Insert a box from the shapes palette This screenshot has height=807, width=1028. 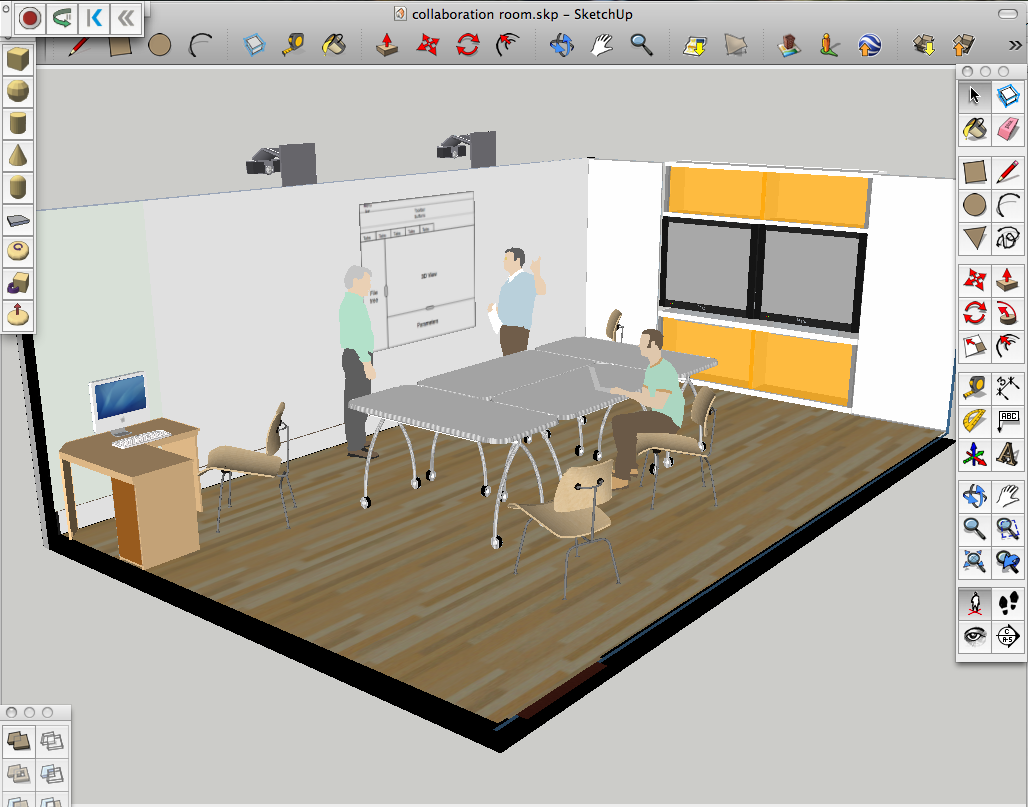coord(18,60)
